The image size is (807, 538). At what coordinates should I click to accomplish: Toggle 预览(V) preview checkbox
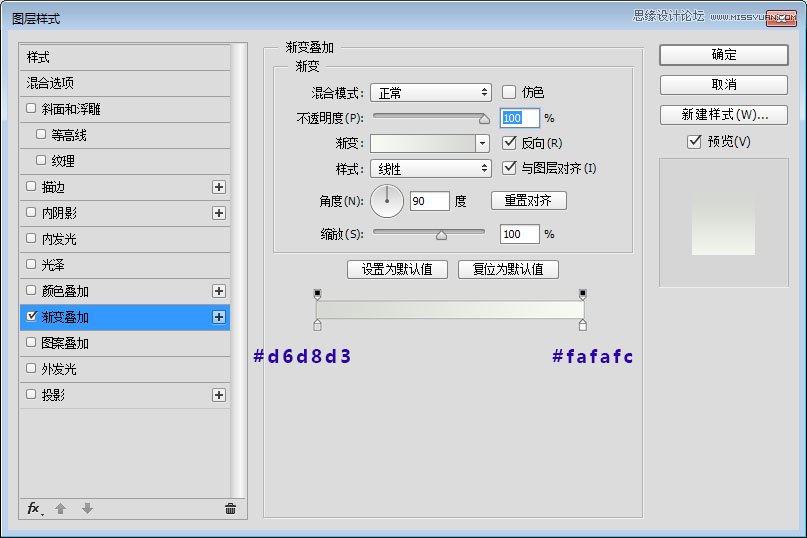tap(694, 141)
